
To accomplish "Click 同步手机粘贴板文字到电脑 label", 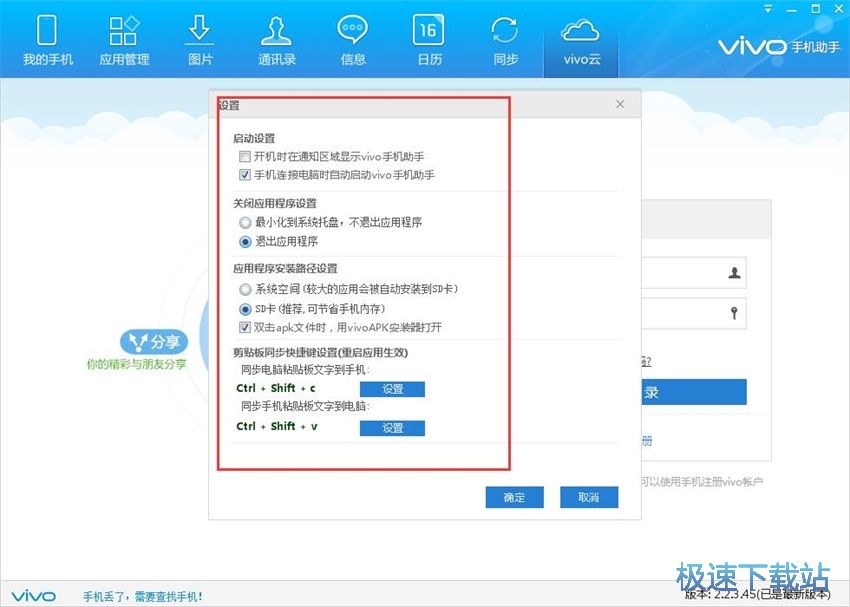I will click(305, 406).
